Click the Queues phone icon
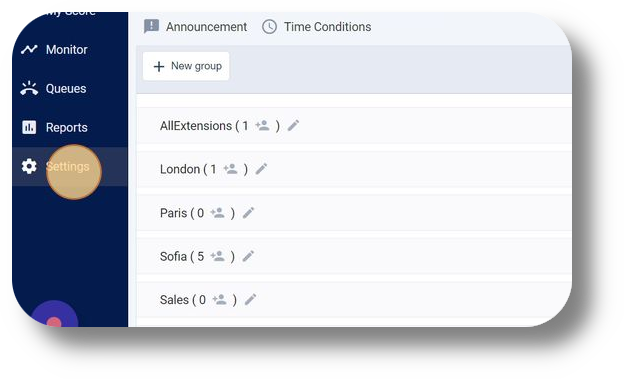 [x=29, y=88]
